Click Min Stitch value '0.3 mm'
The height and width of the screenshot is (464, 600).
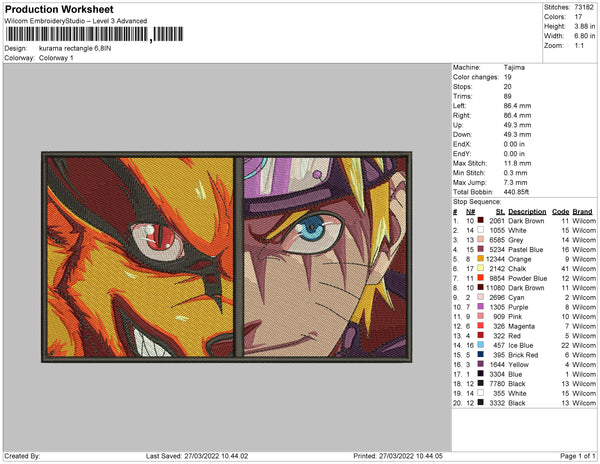(x=515, y=173)
